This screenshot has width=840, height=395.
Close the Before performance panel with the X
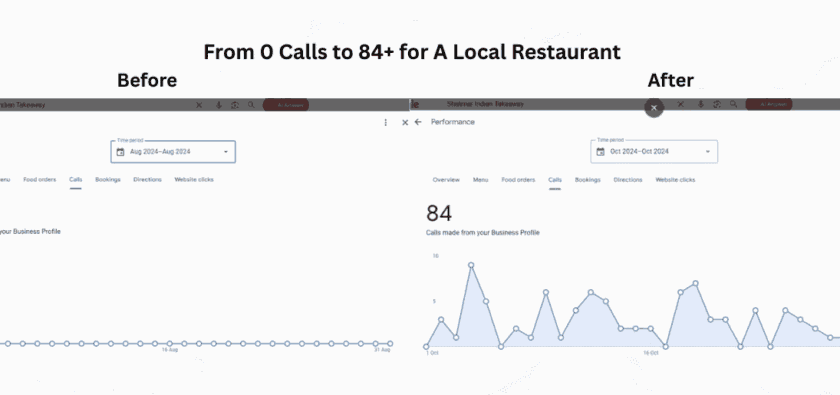pyautogui.click(x=405, y=123)
